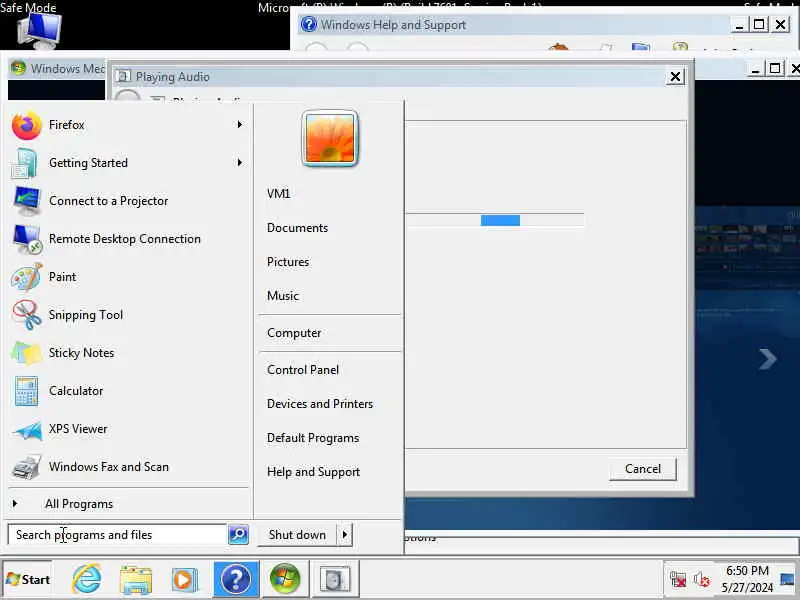Click the Windows Media Center title icon

coord(18,68)
